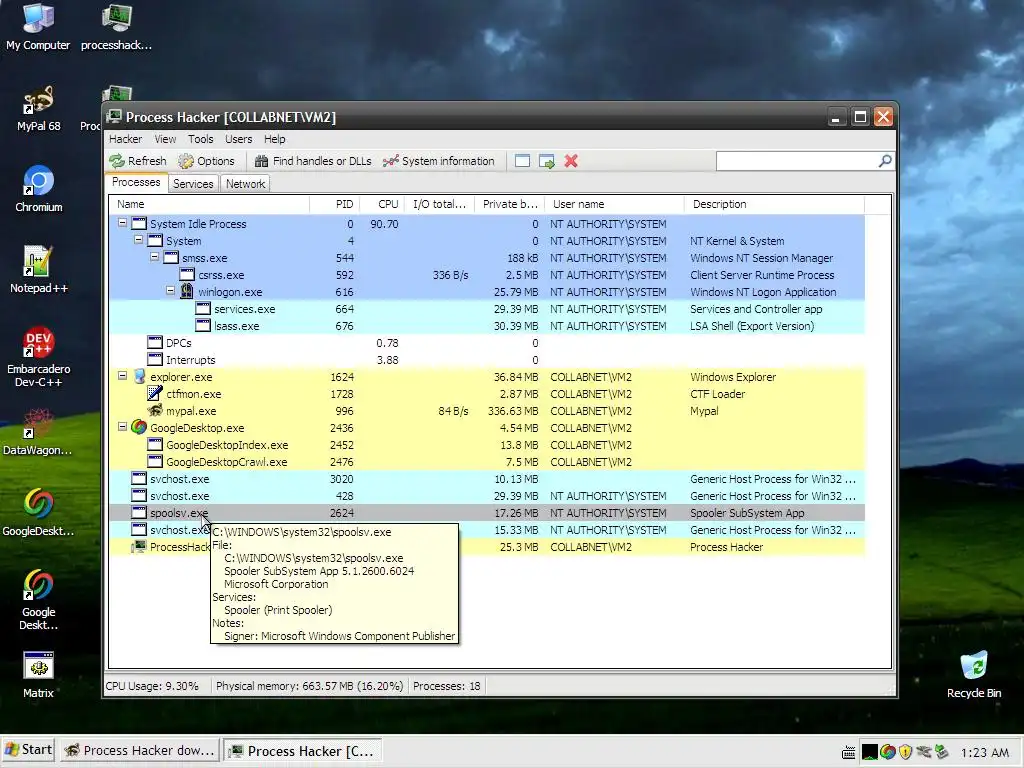Select the GoogleDesktopIndex.exe row
This screenshot has height=768, width=1024.
[487, 445]
